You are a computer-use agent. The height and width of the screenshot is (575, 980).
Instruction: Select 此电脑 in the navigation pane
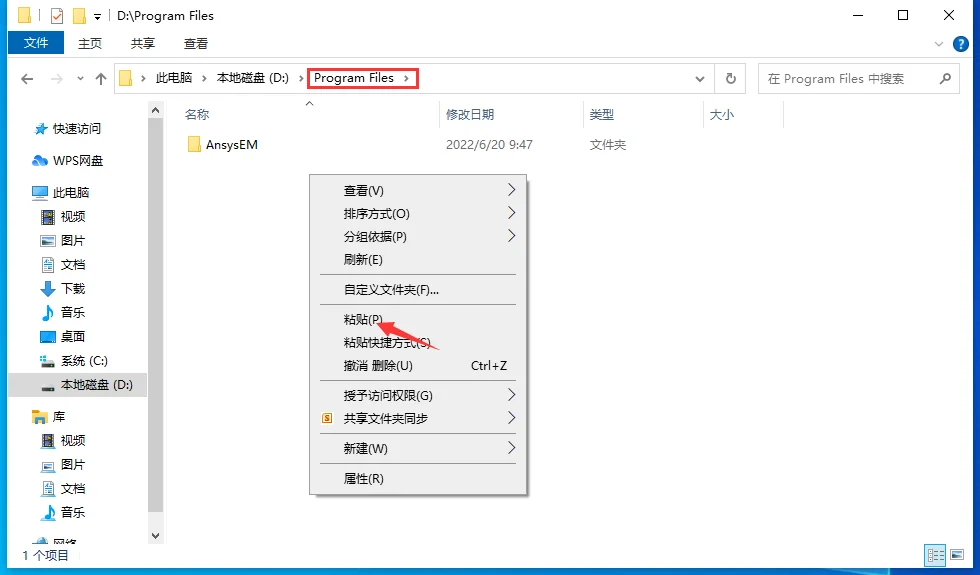coord(61,192)
